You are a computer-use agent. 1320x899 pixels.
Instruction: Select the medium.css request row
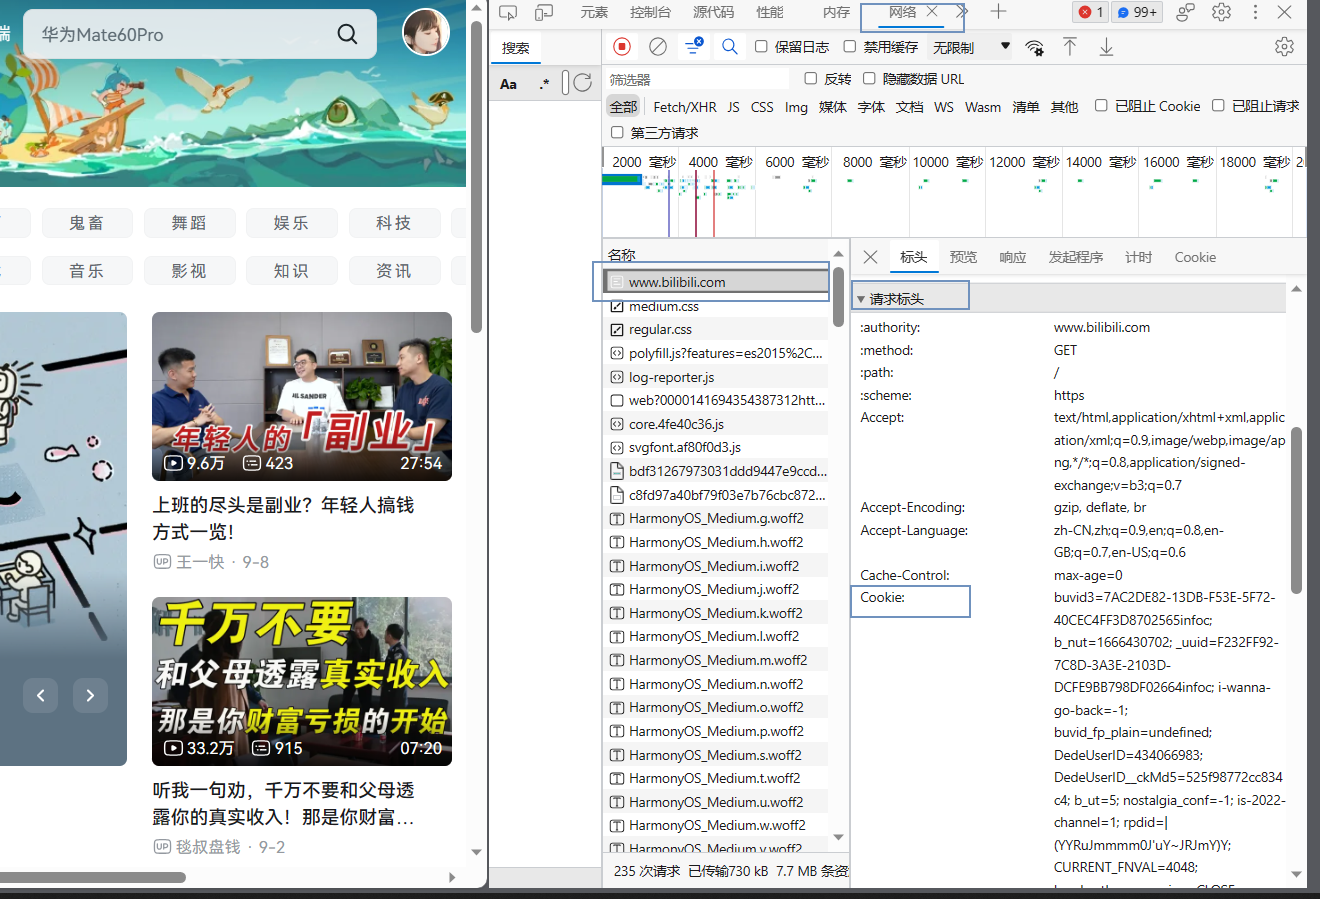click(x=716, y=306)
